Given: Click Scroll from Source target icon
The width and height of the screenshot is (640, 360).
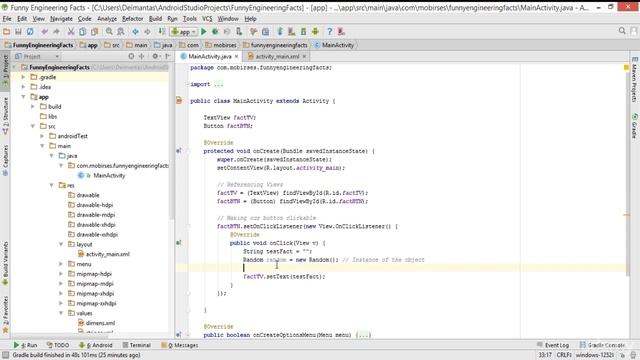Looking at the screenshot, I should (x=131, y=56).
